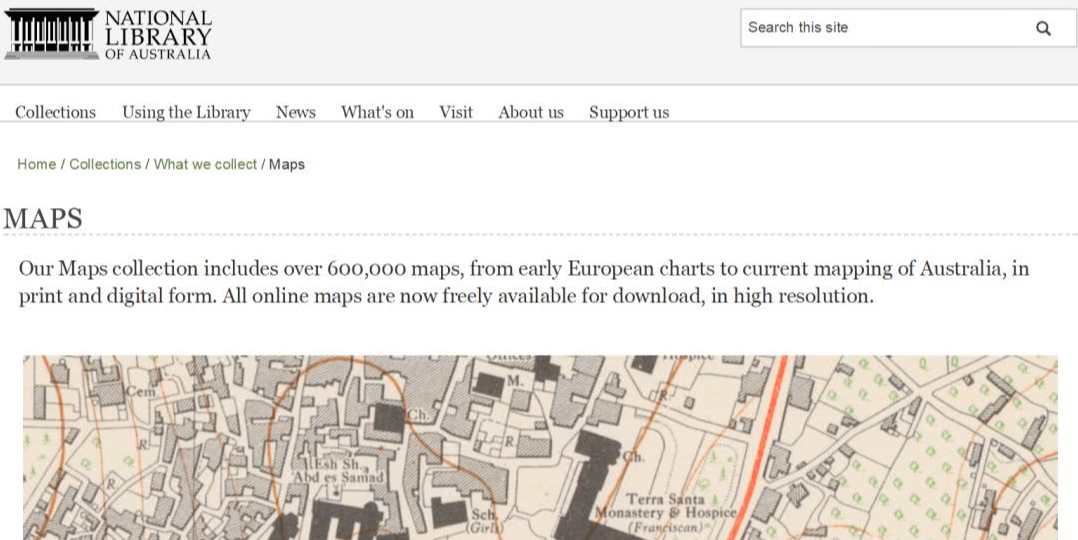Viewport: 1078px width, 540px height.
Task: Click the National Library of Australia logo
Action: click(108, 34)
